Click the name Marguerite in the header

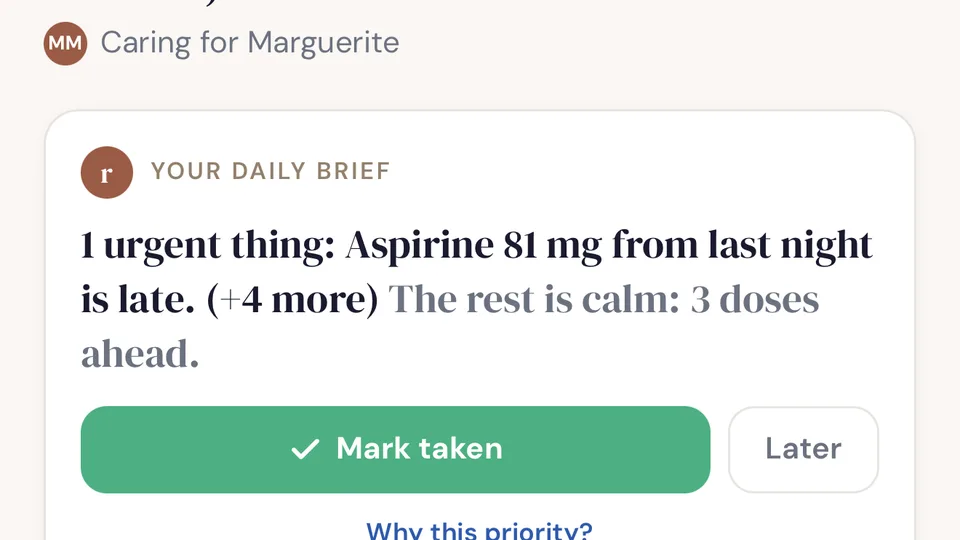[323, 43]
